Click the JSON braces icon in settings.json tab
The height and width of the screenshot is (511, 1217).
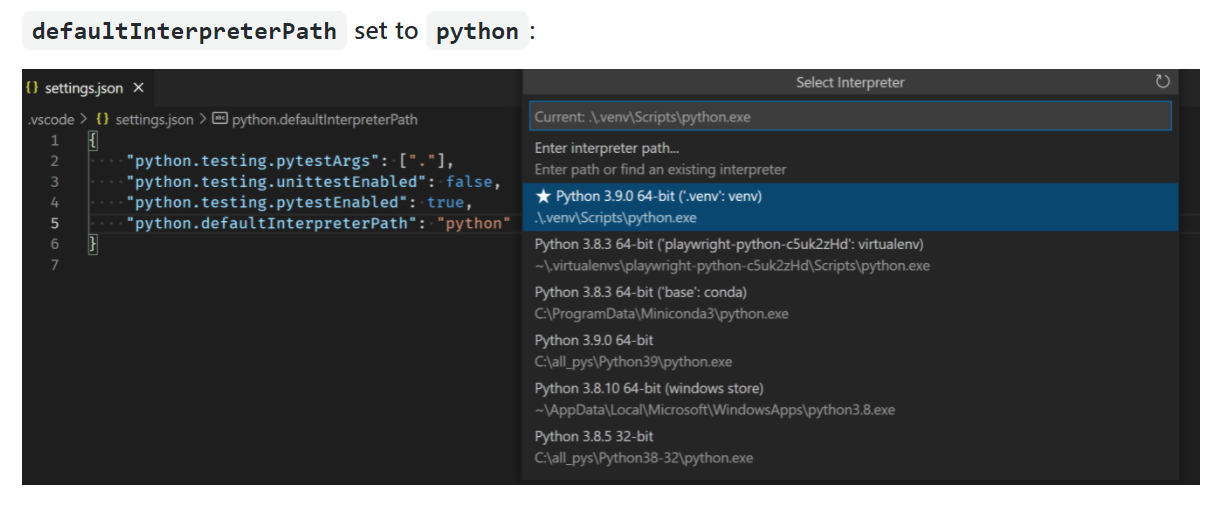(33, 88)
